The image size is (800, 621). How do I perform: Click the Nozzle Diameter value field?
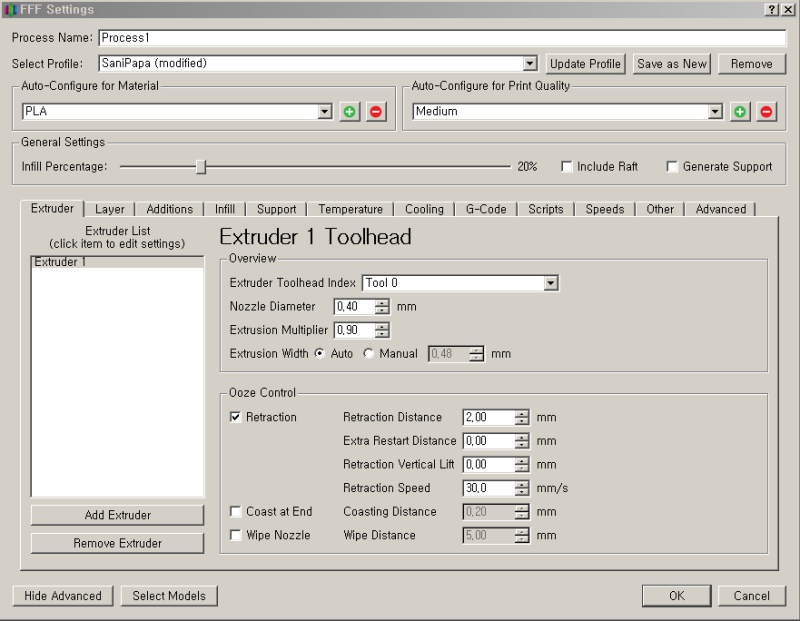pos(355,307)
